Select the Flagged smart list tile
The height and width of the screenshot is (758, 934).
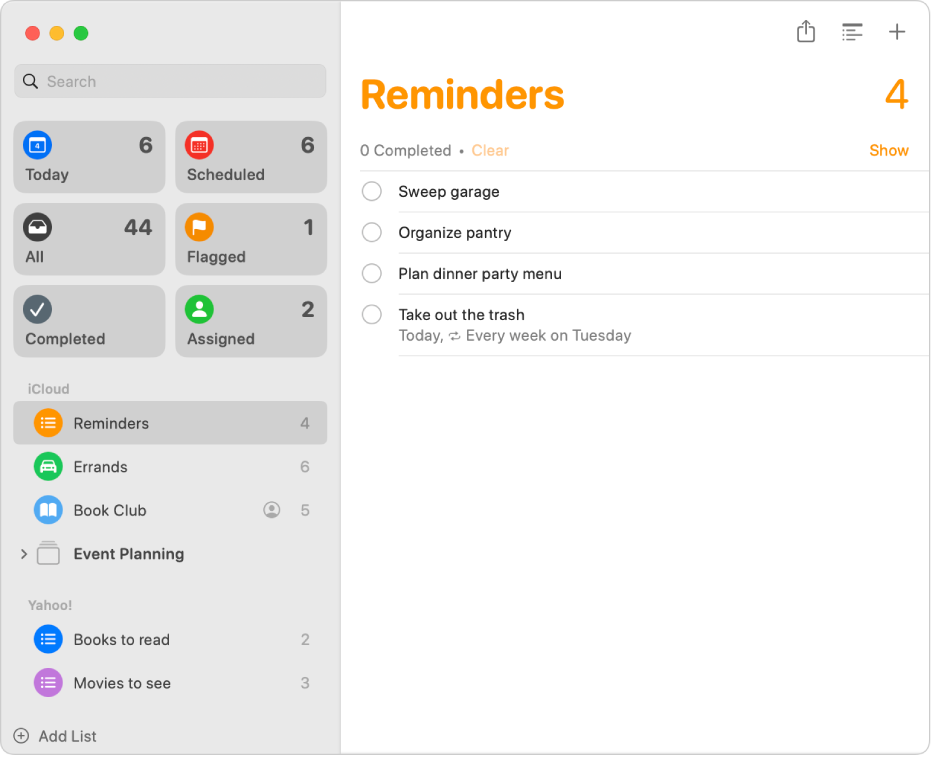[x=251, y=239]
